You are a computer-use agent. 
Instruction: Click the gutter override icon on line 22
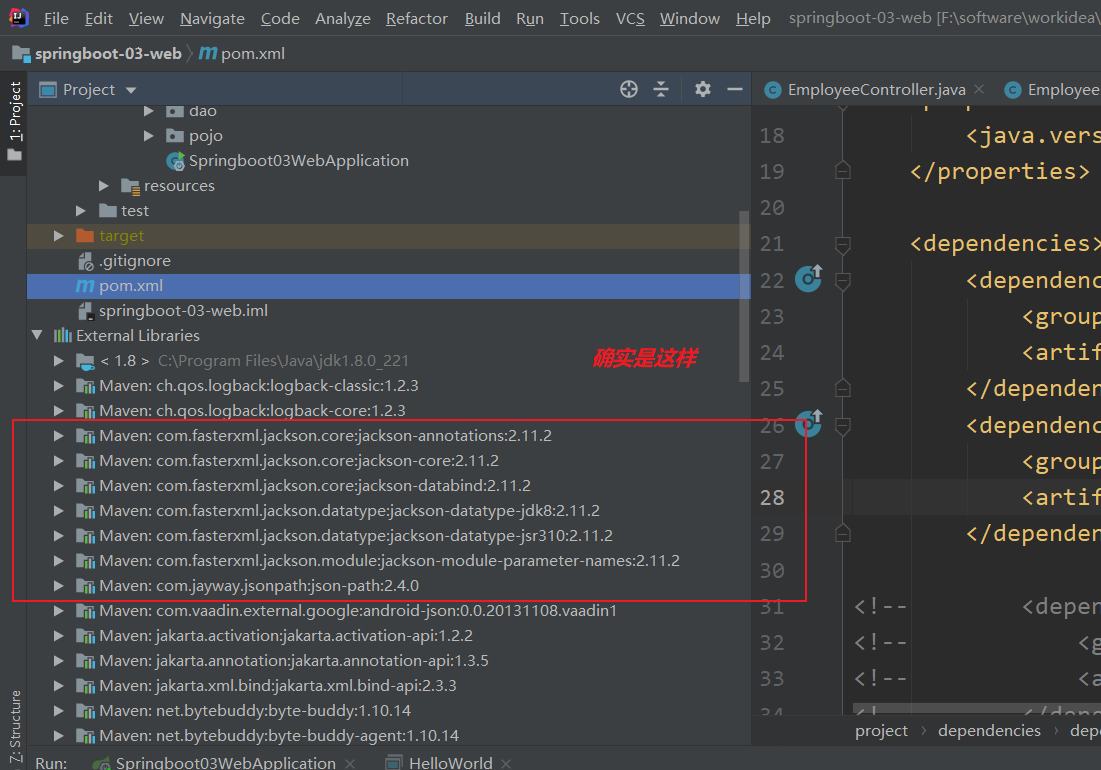pos(808,279)
